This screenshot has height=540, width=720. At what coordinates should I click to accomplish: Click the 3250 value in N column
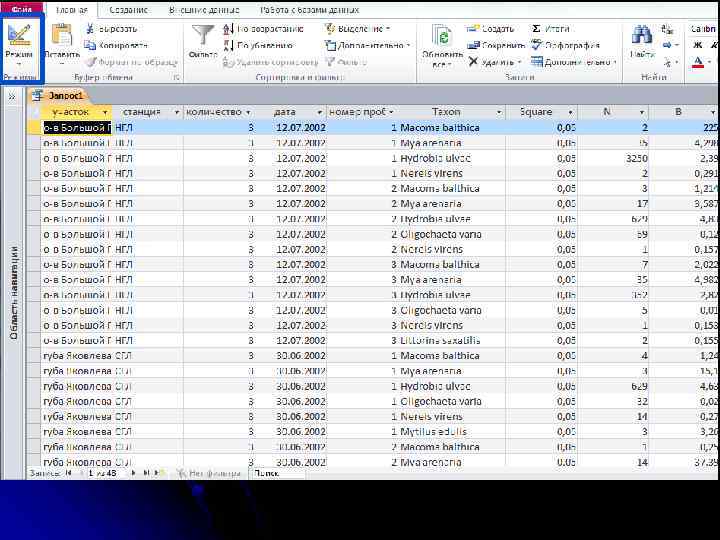pyautogui.click(x=636, y=158)
